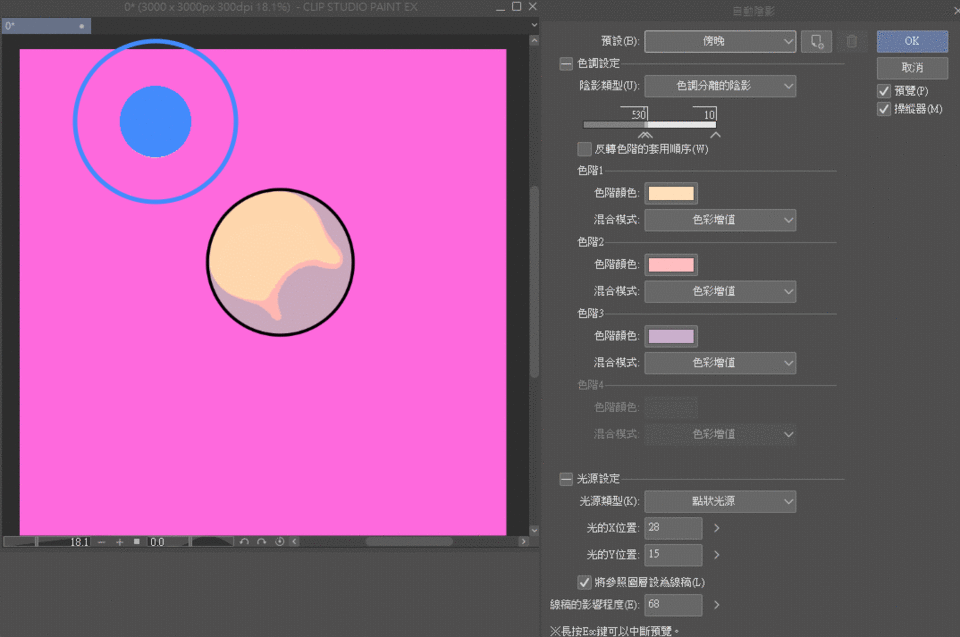Enable 反轉色階的套用順序 checkbox
Image resolution: width=960 pixels, height=637 pixels.
click(585, 149)
